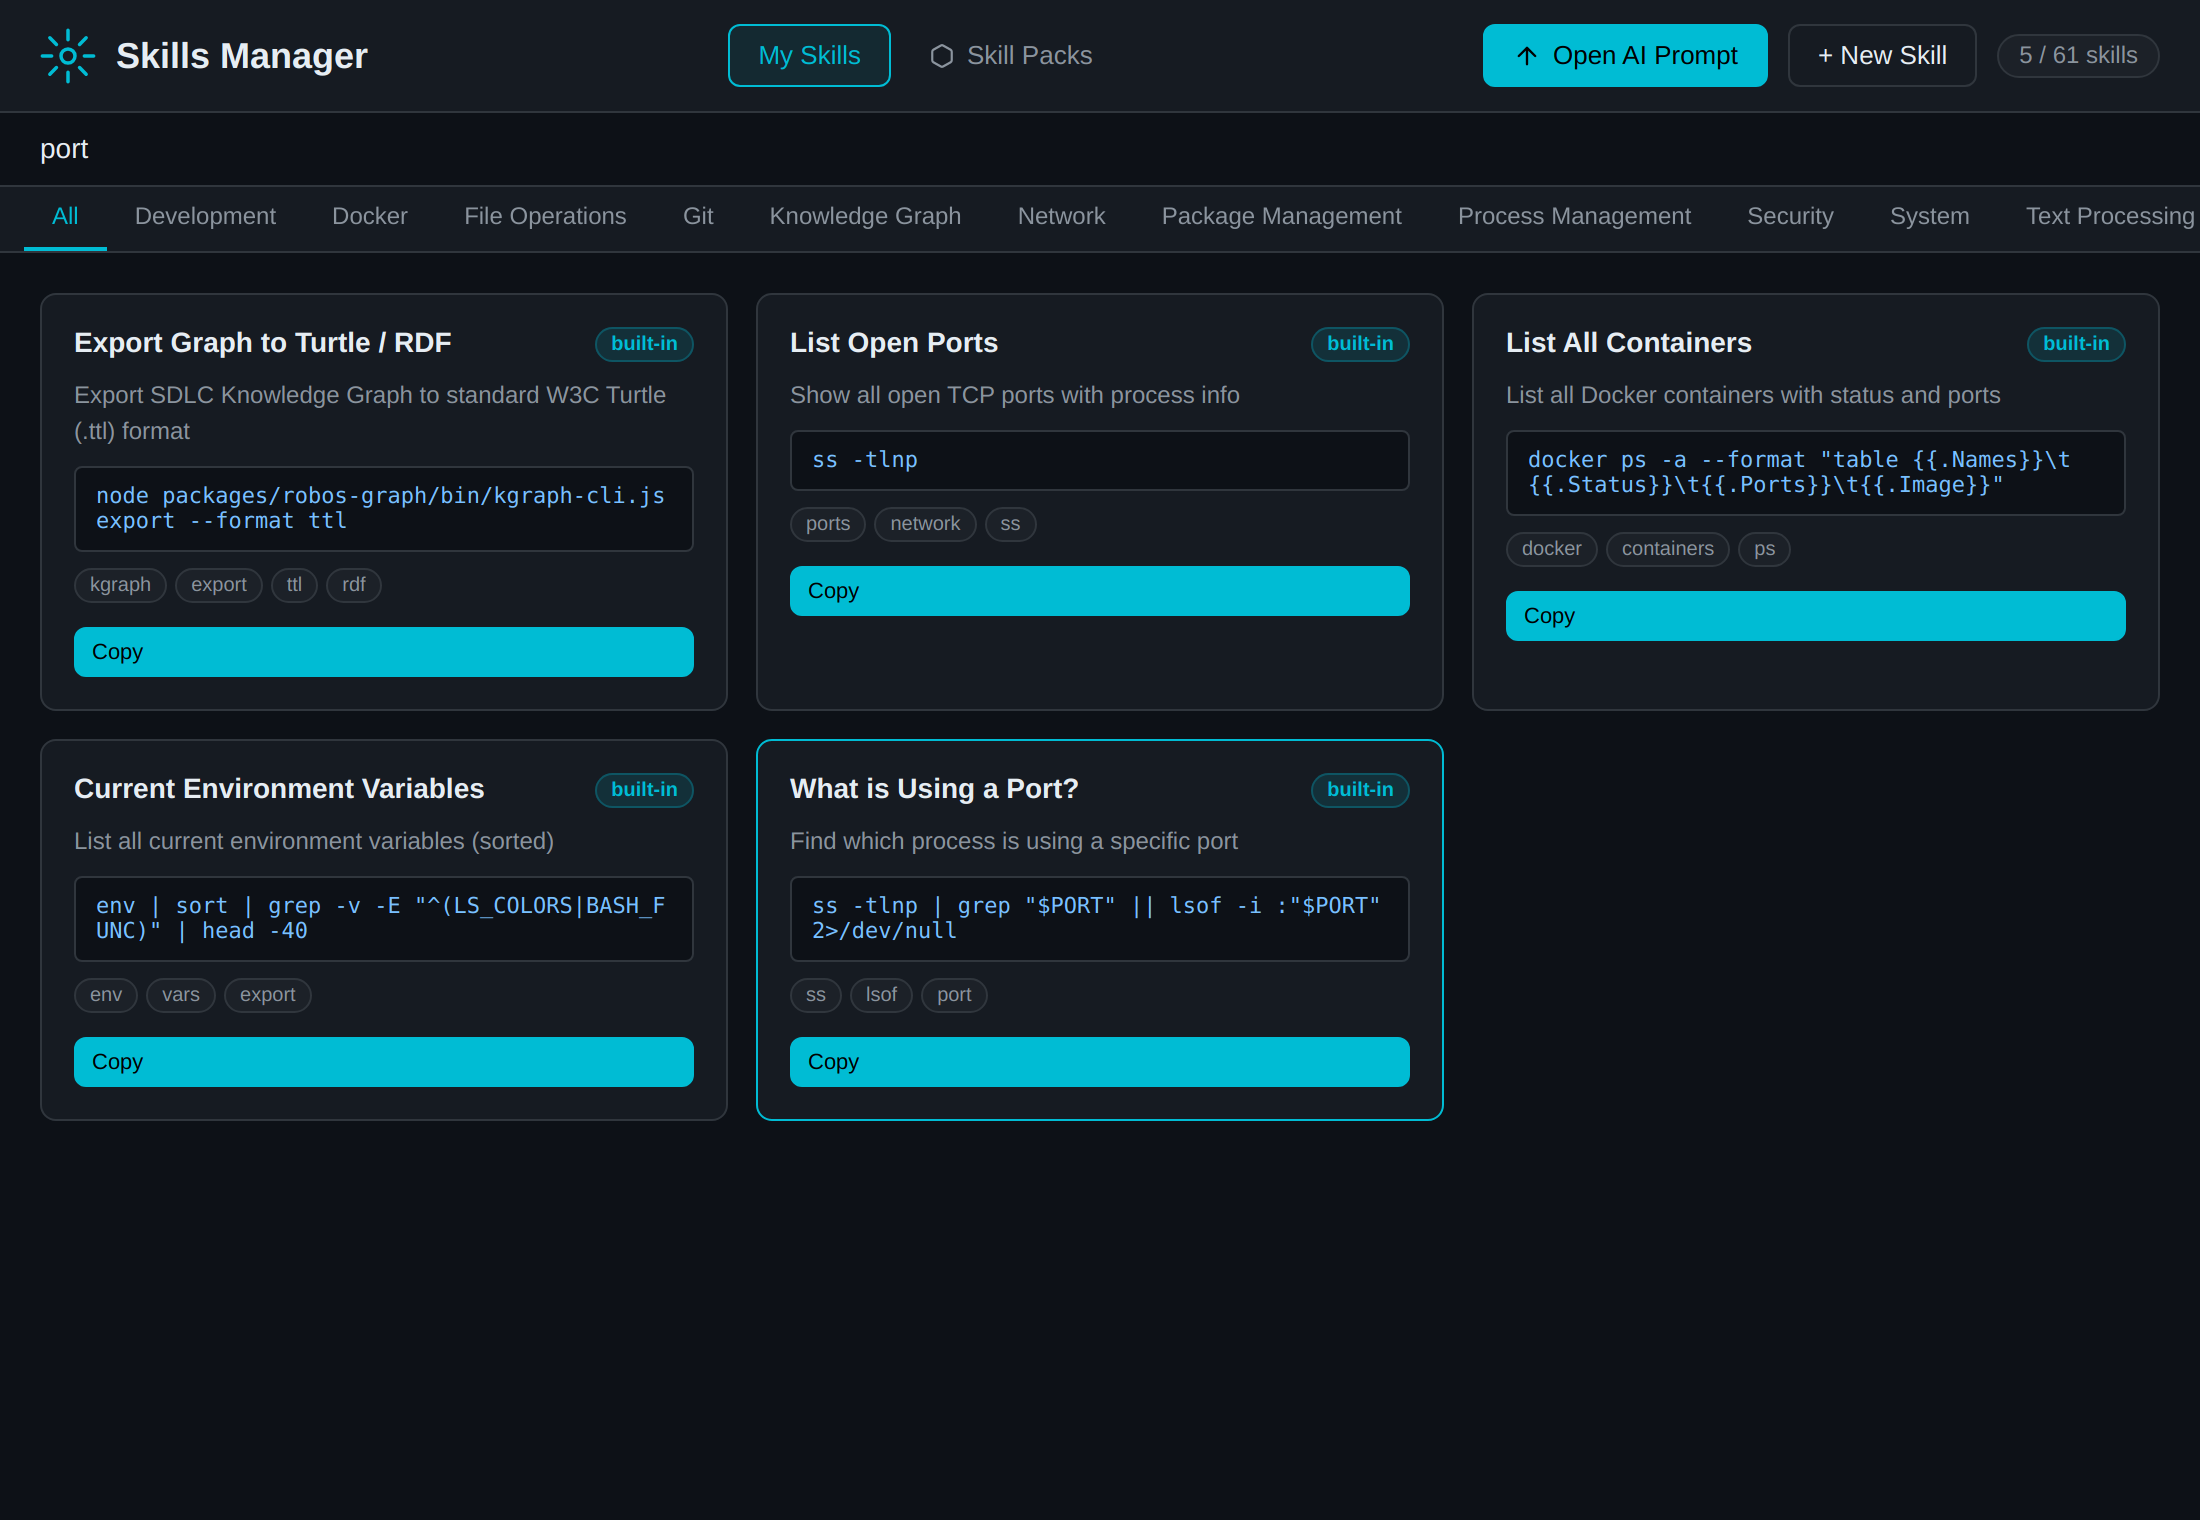The width and height of the screenshot is (2200, 1520).
Task: Filter by the Package Management category
Action: pyautogui.click(x=1281, y=217)
